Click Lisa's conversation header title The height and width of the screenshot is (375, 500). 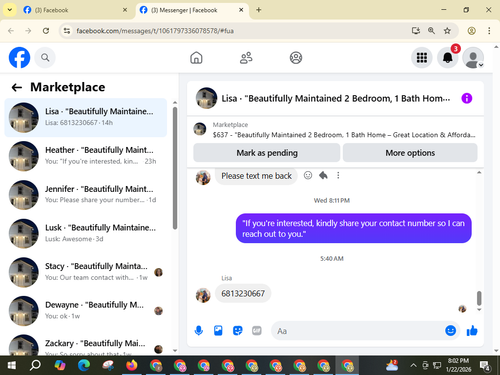coord(336,99)
